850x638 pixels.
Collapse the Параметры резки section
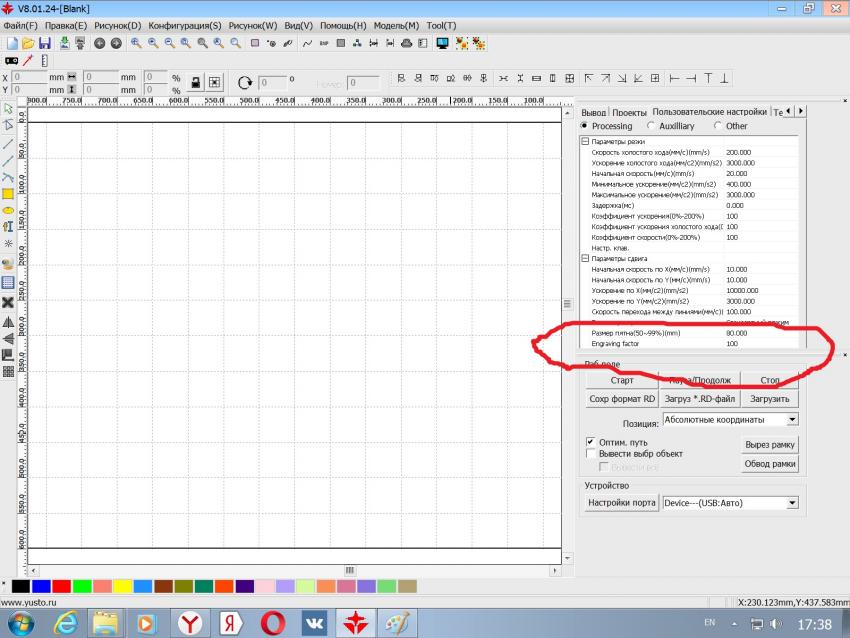(x=586, y=141)
